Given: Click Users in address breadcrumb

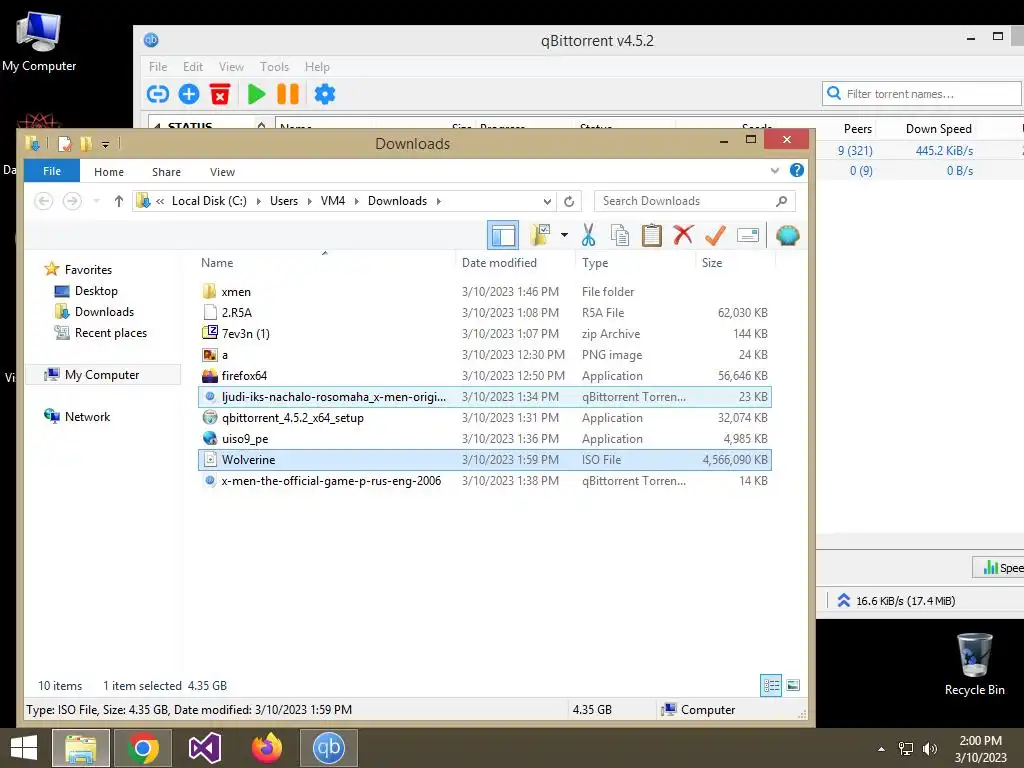Looking at the screenshot, I should click(283, 201).
